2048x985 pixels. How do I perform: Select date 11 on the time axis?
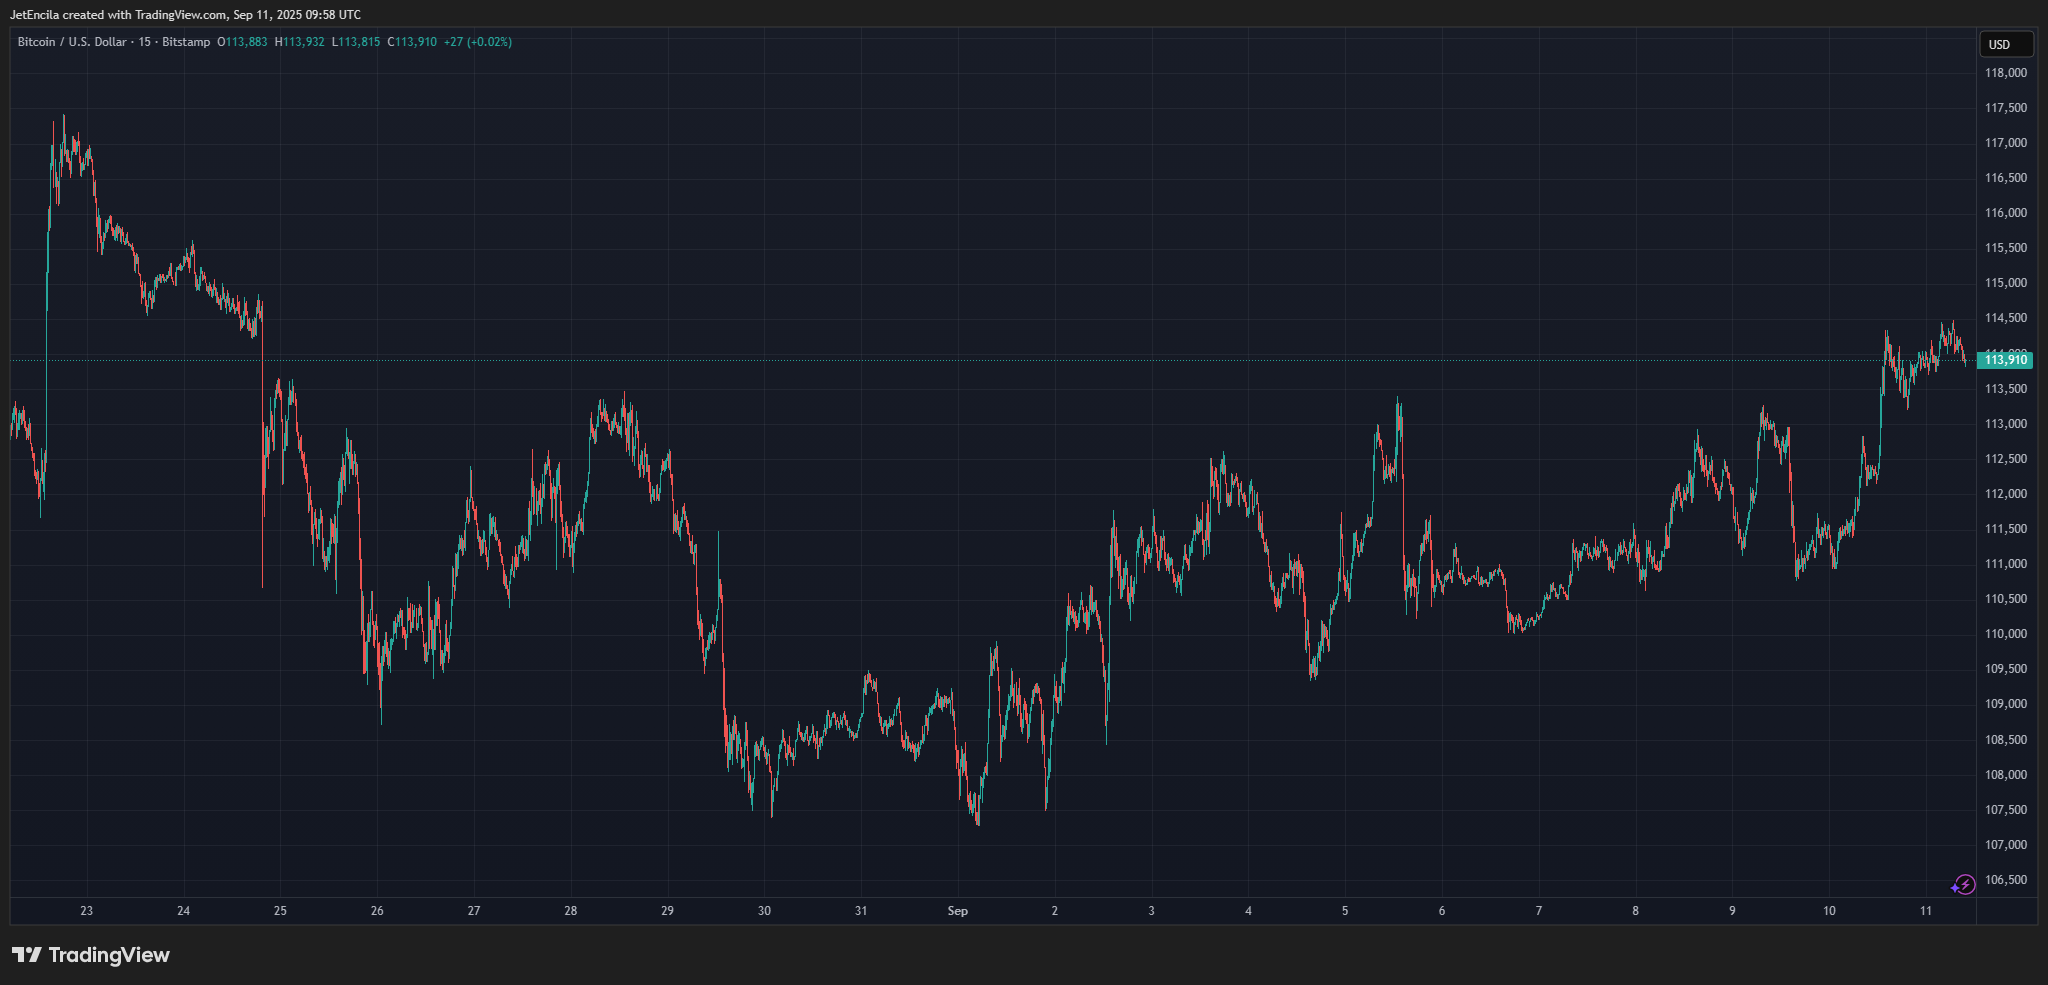(1926, 911)
